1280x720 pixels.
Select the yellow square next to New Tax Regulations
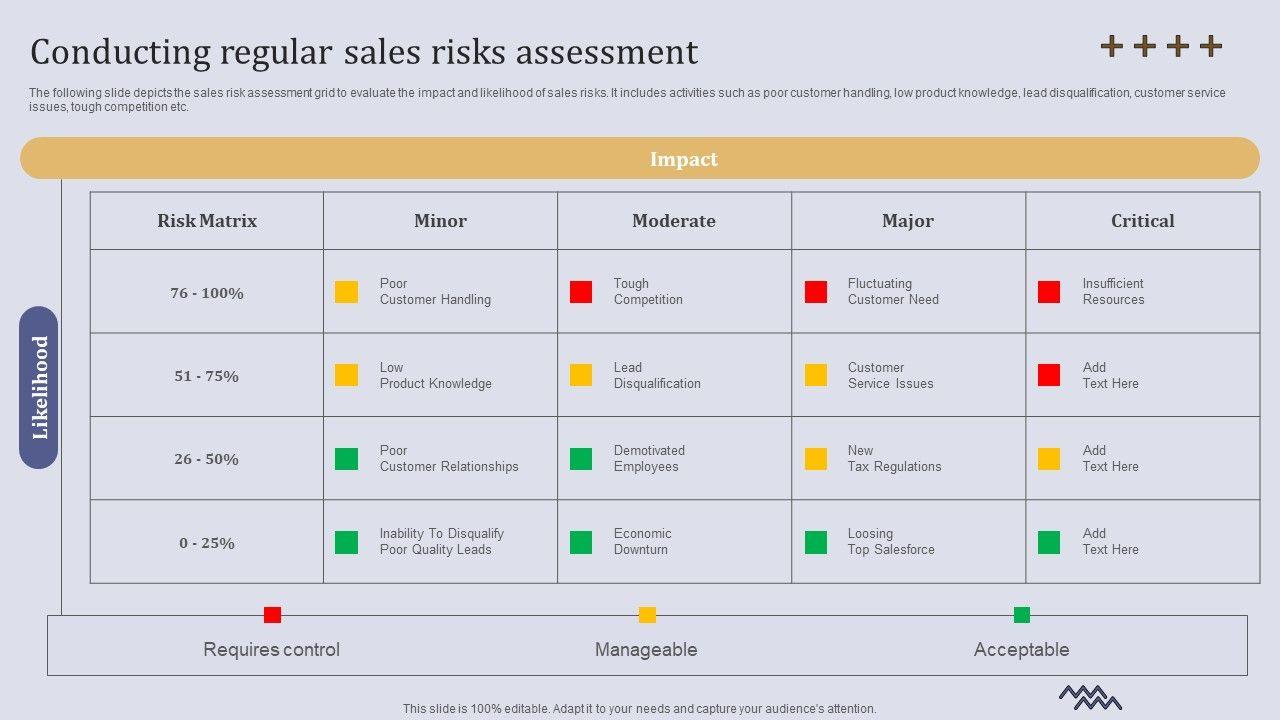(816, 459)
